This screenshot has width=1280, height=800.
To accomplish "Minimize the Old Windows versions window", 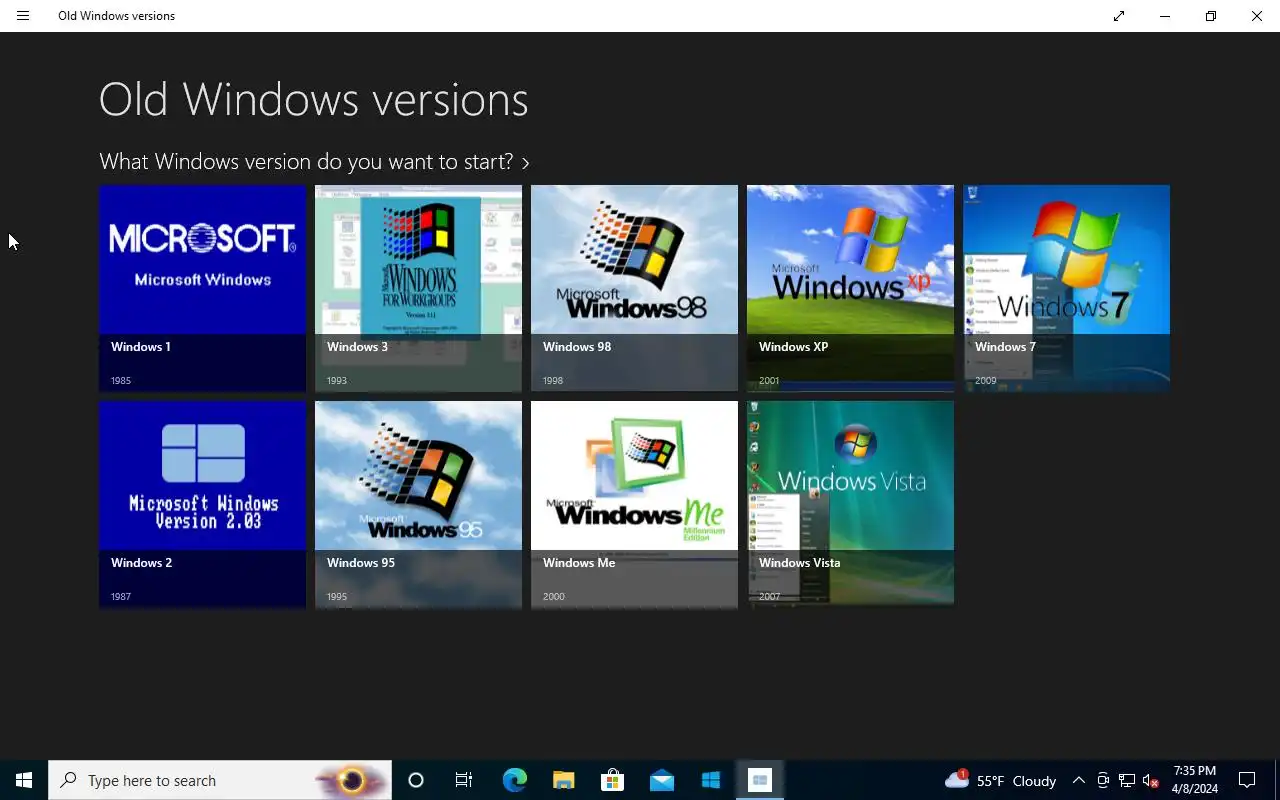I will pos(1165,16).
